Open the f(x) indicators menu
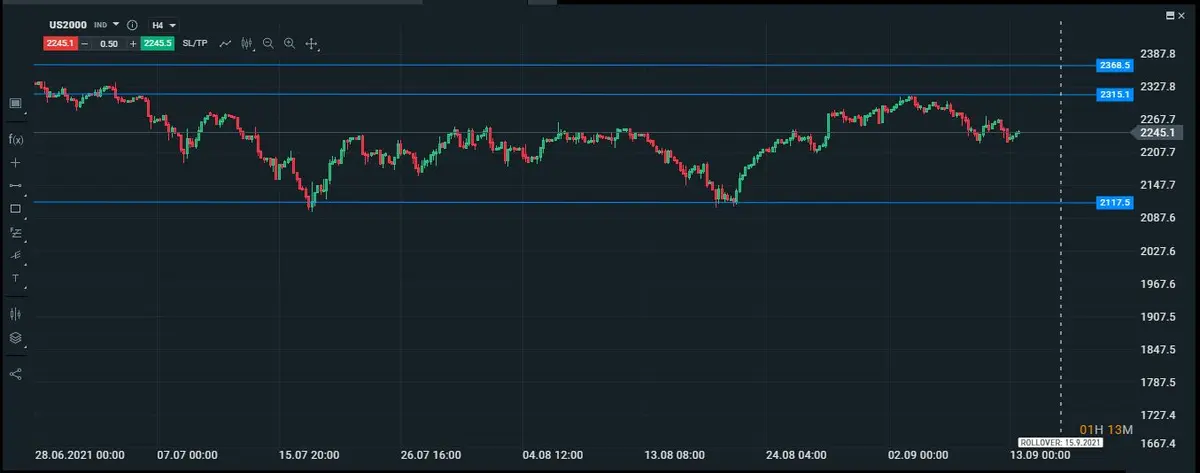The height and width of the screenshot is (473, 1200). click(15, 139)
